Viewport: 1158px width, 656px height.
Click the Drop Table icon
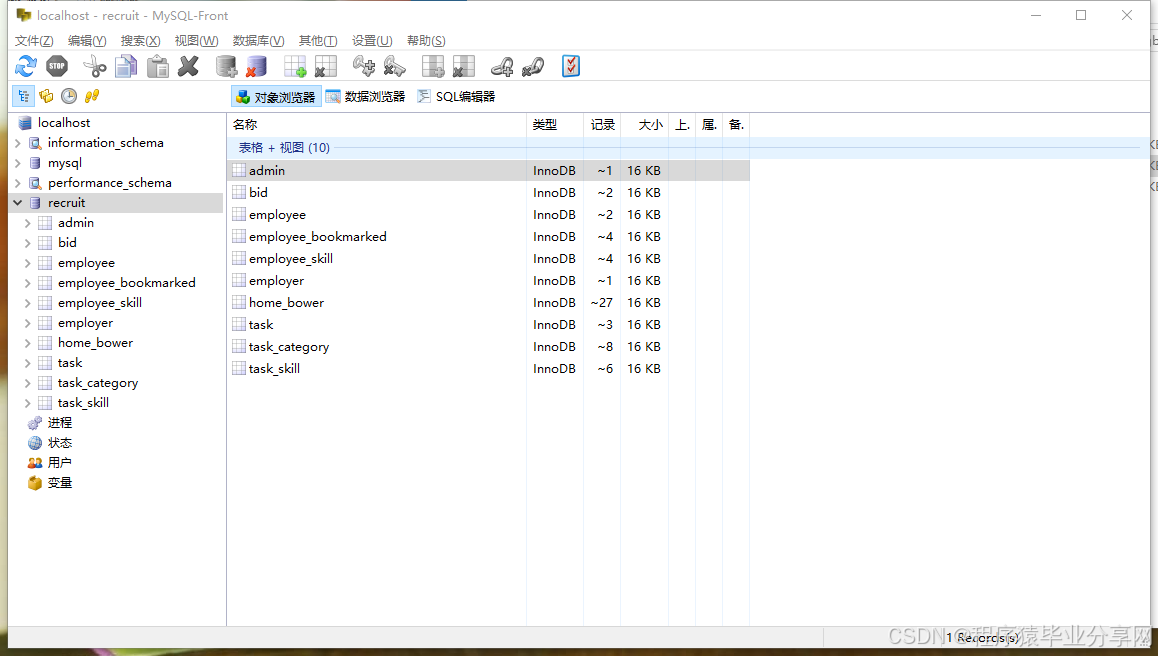(325, 66)
